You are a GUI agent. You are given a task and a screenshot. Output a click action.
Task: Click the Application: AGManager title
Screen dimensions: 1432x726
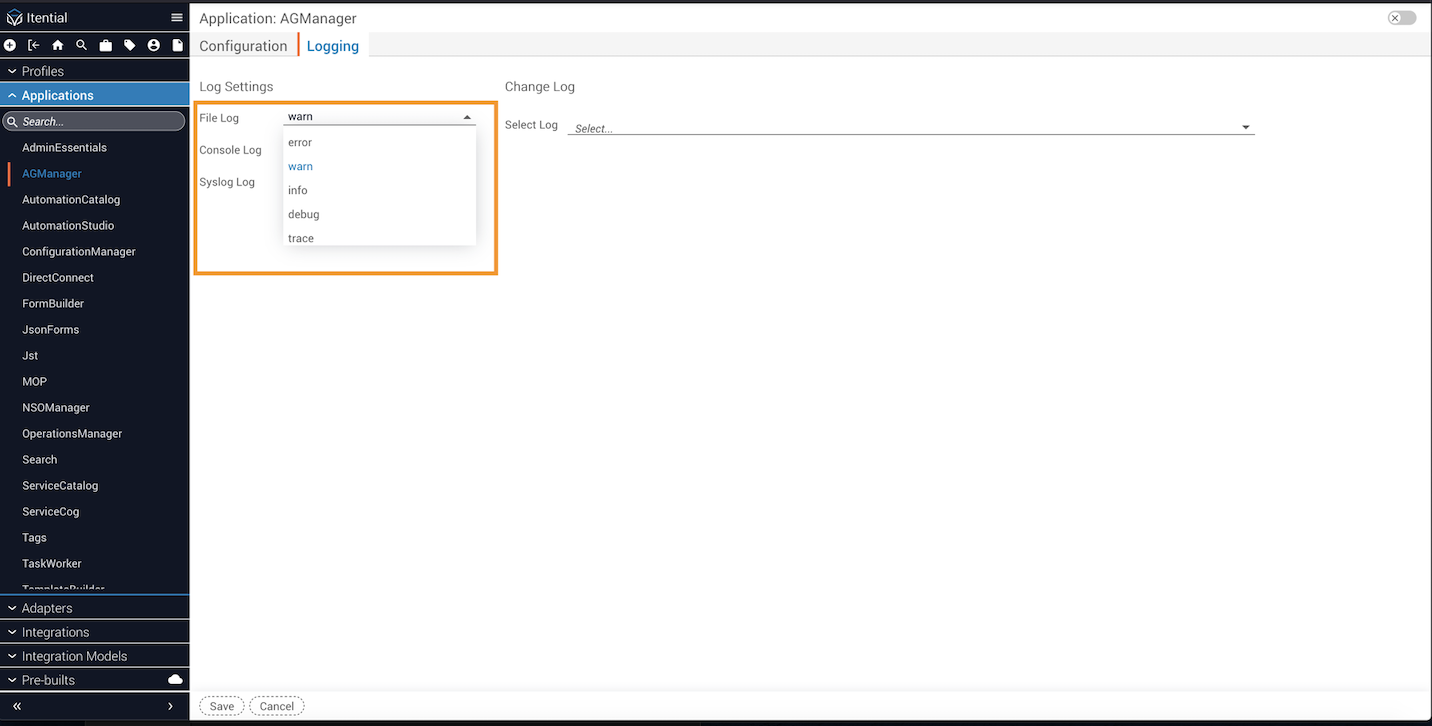tap(278, 18)
